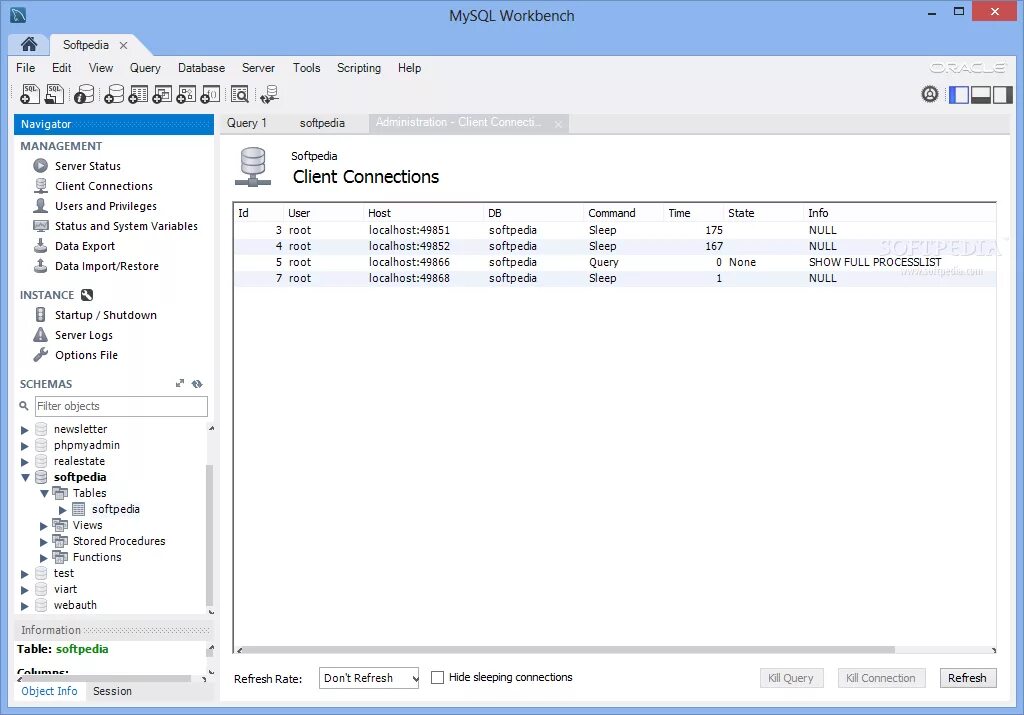Search table data toolbar icon
Image resolution: width=1024 pixels, height=715 pixels.
[x=240, y=94]
